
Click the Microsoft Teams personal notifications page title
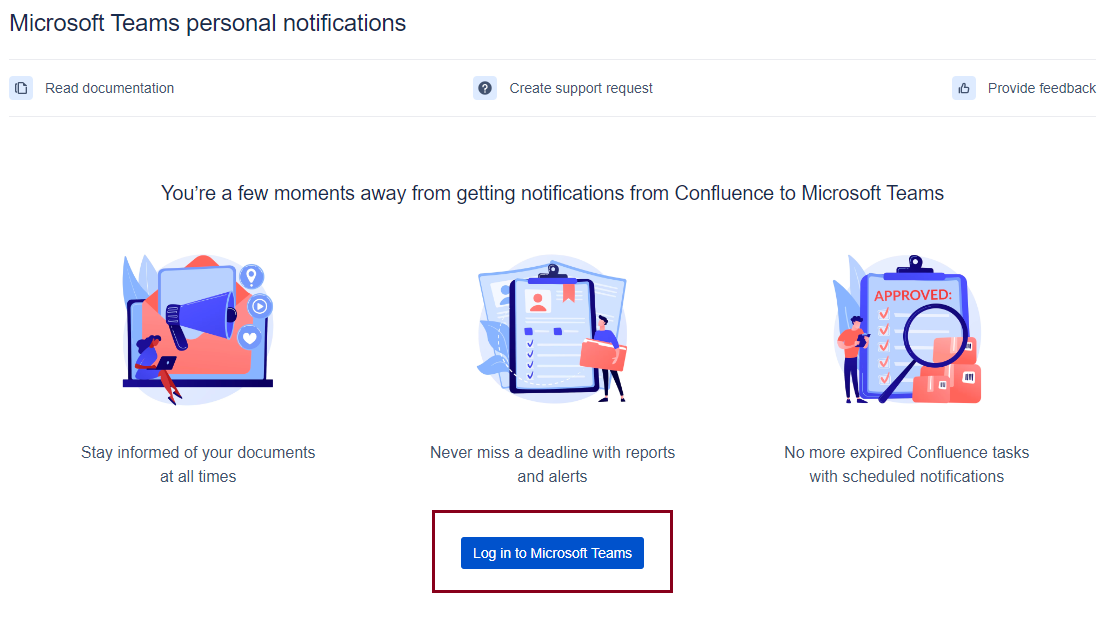tap(207, 22)
